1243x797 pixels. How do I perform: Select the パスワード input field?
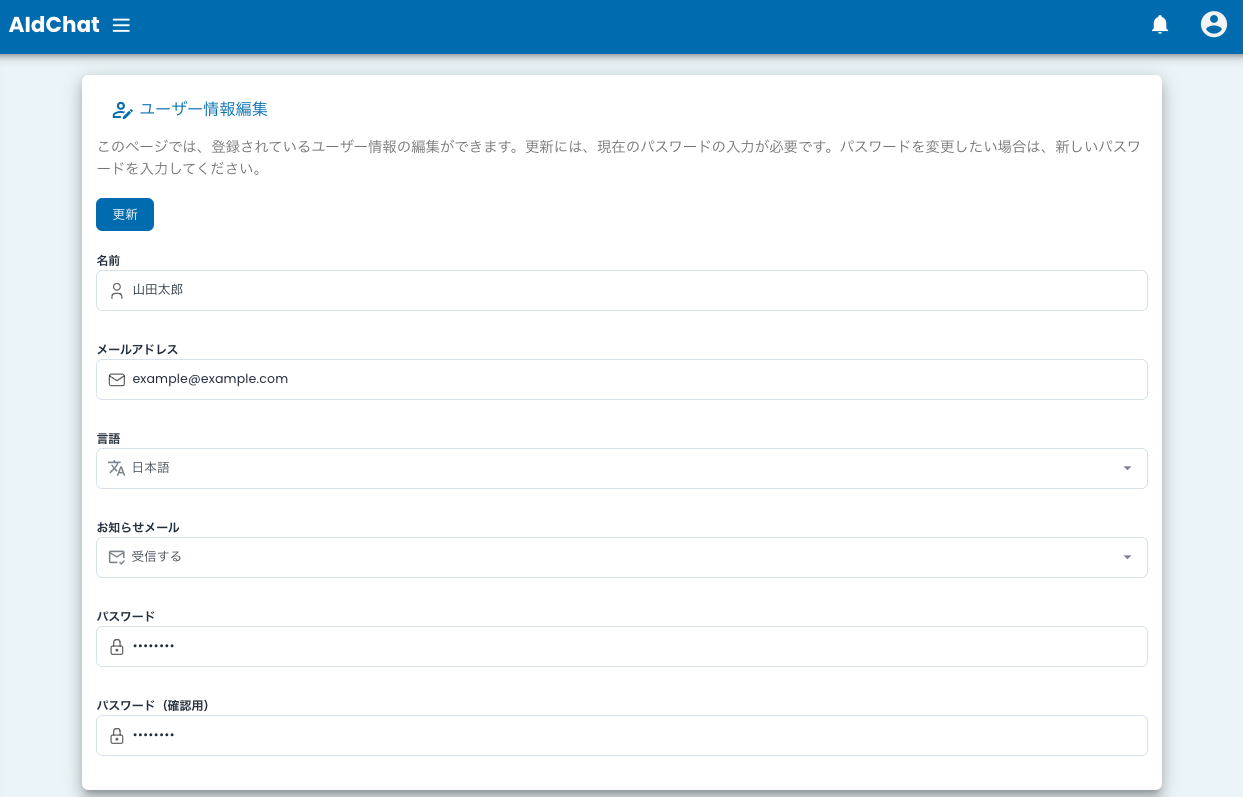621,646
